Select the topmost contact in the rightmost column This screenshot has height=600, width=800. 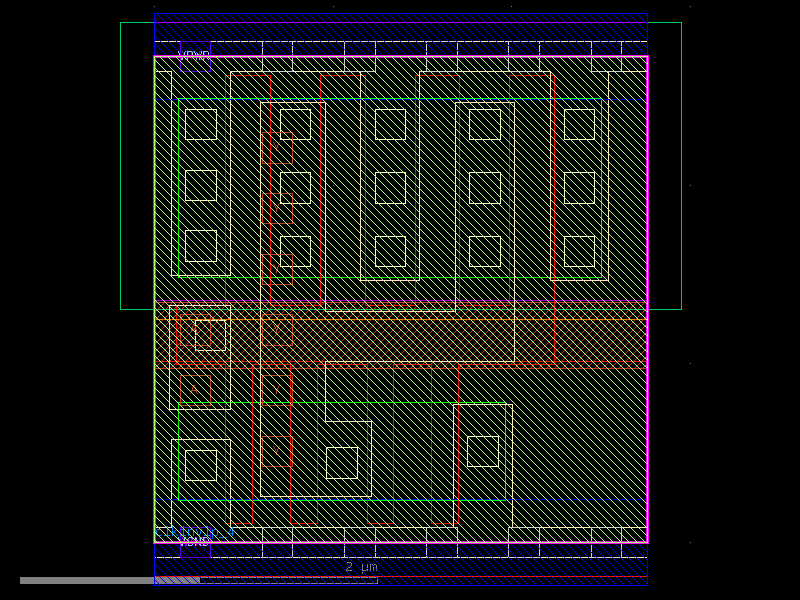[579, 124]
